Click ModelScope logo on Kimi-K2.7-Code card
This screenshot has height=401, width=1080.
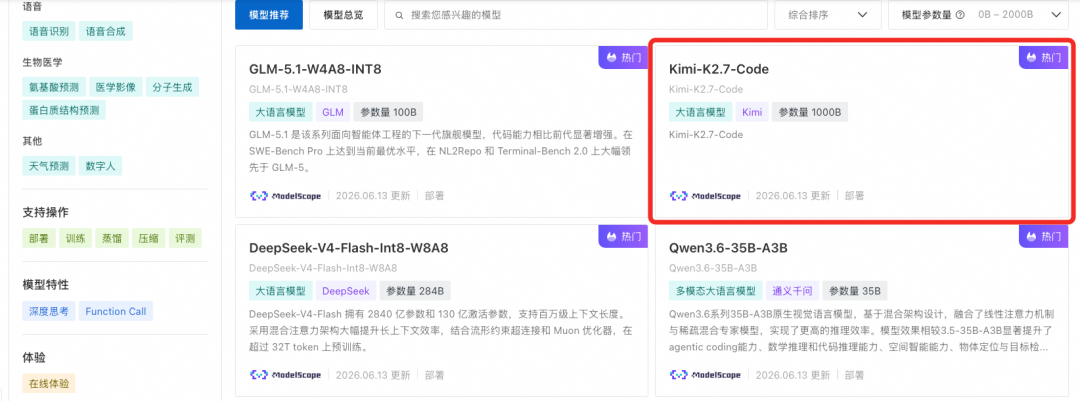[705, 196]
